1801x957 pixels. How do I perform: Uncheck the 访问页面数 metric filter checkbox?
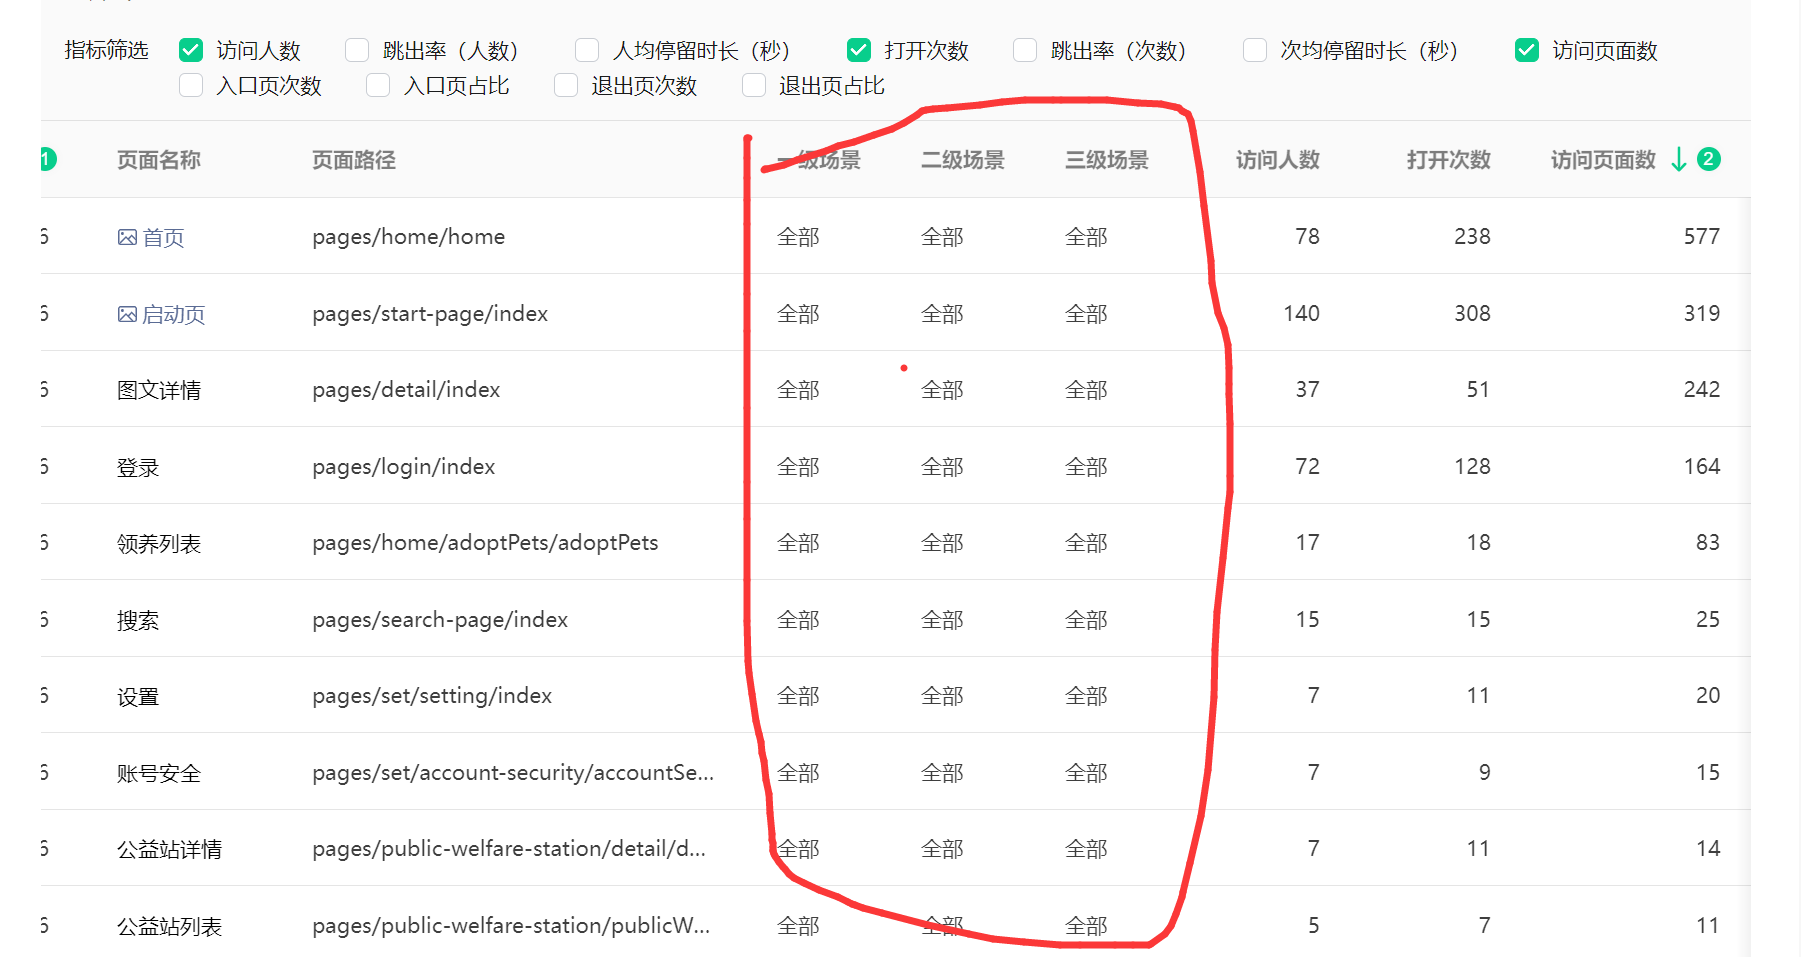click(1527, 50)
